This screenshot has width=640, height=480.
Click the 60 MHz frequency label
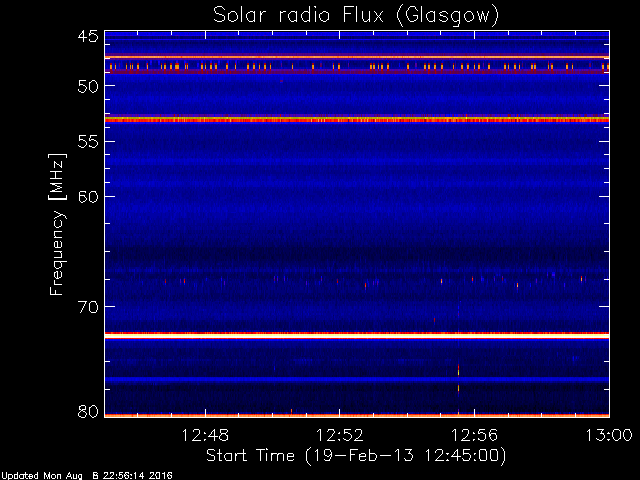[88, 197]
